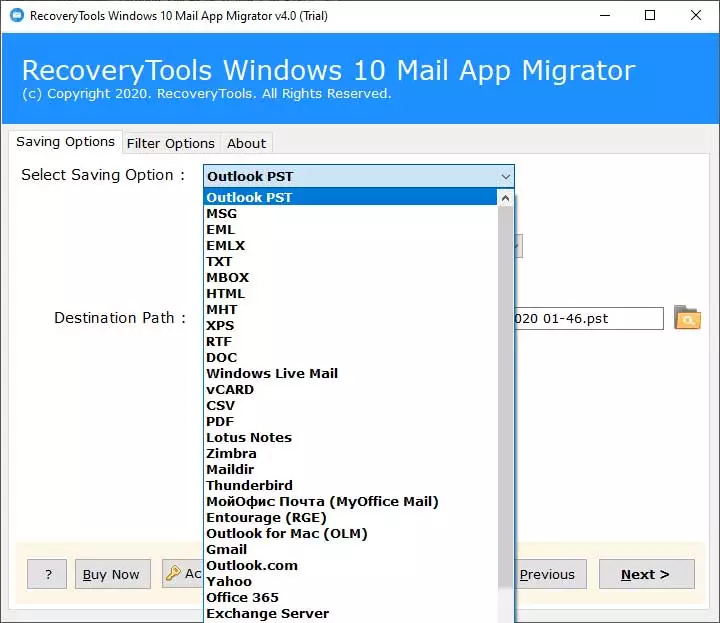This screenshot has width=720, height=623.
Task: Pick Thunderbird as the saving option
Action: coord(249,485)
